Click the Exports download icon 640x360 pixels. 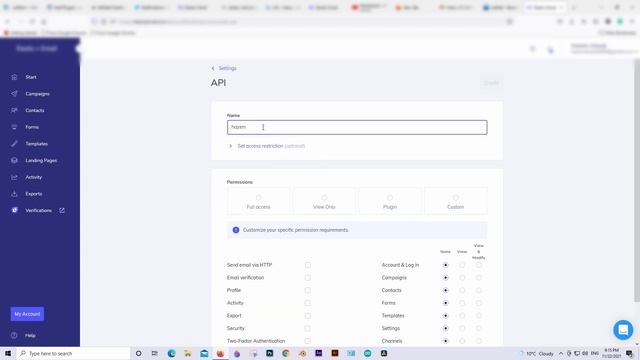pyautogui.click(x=14, y=194)
